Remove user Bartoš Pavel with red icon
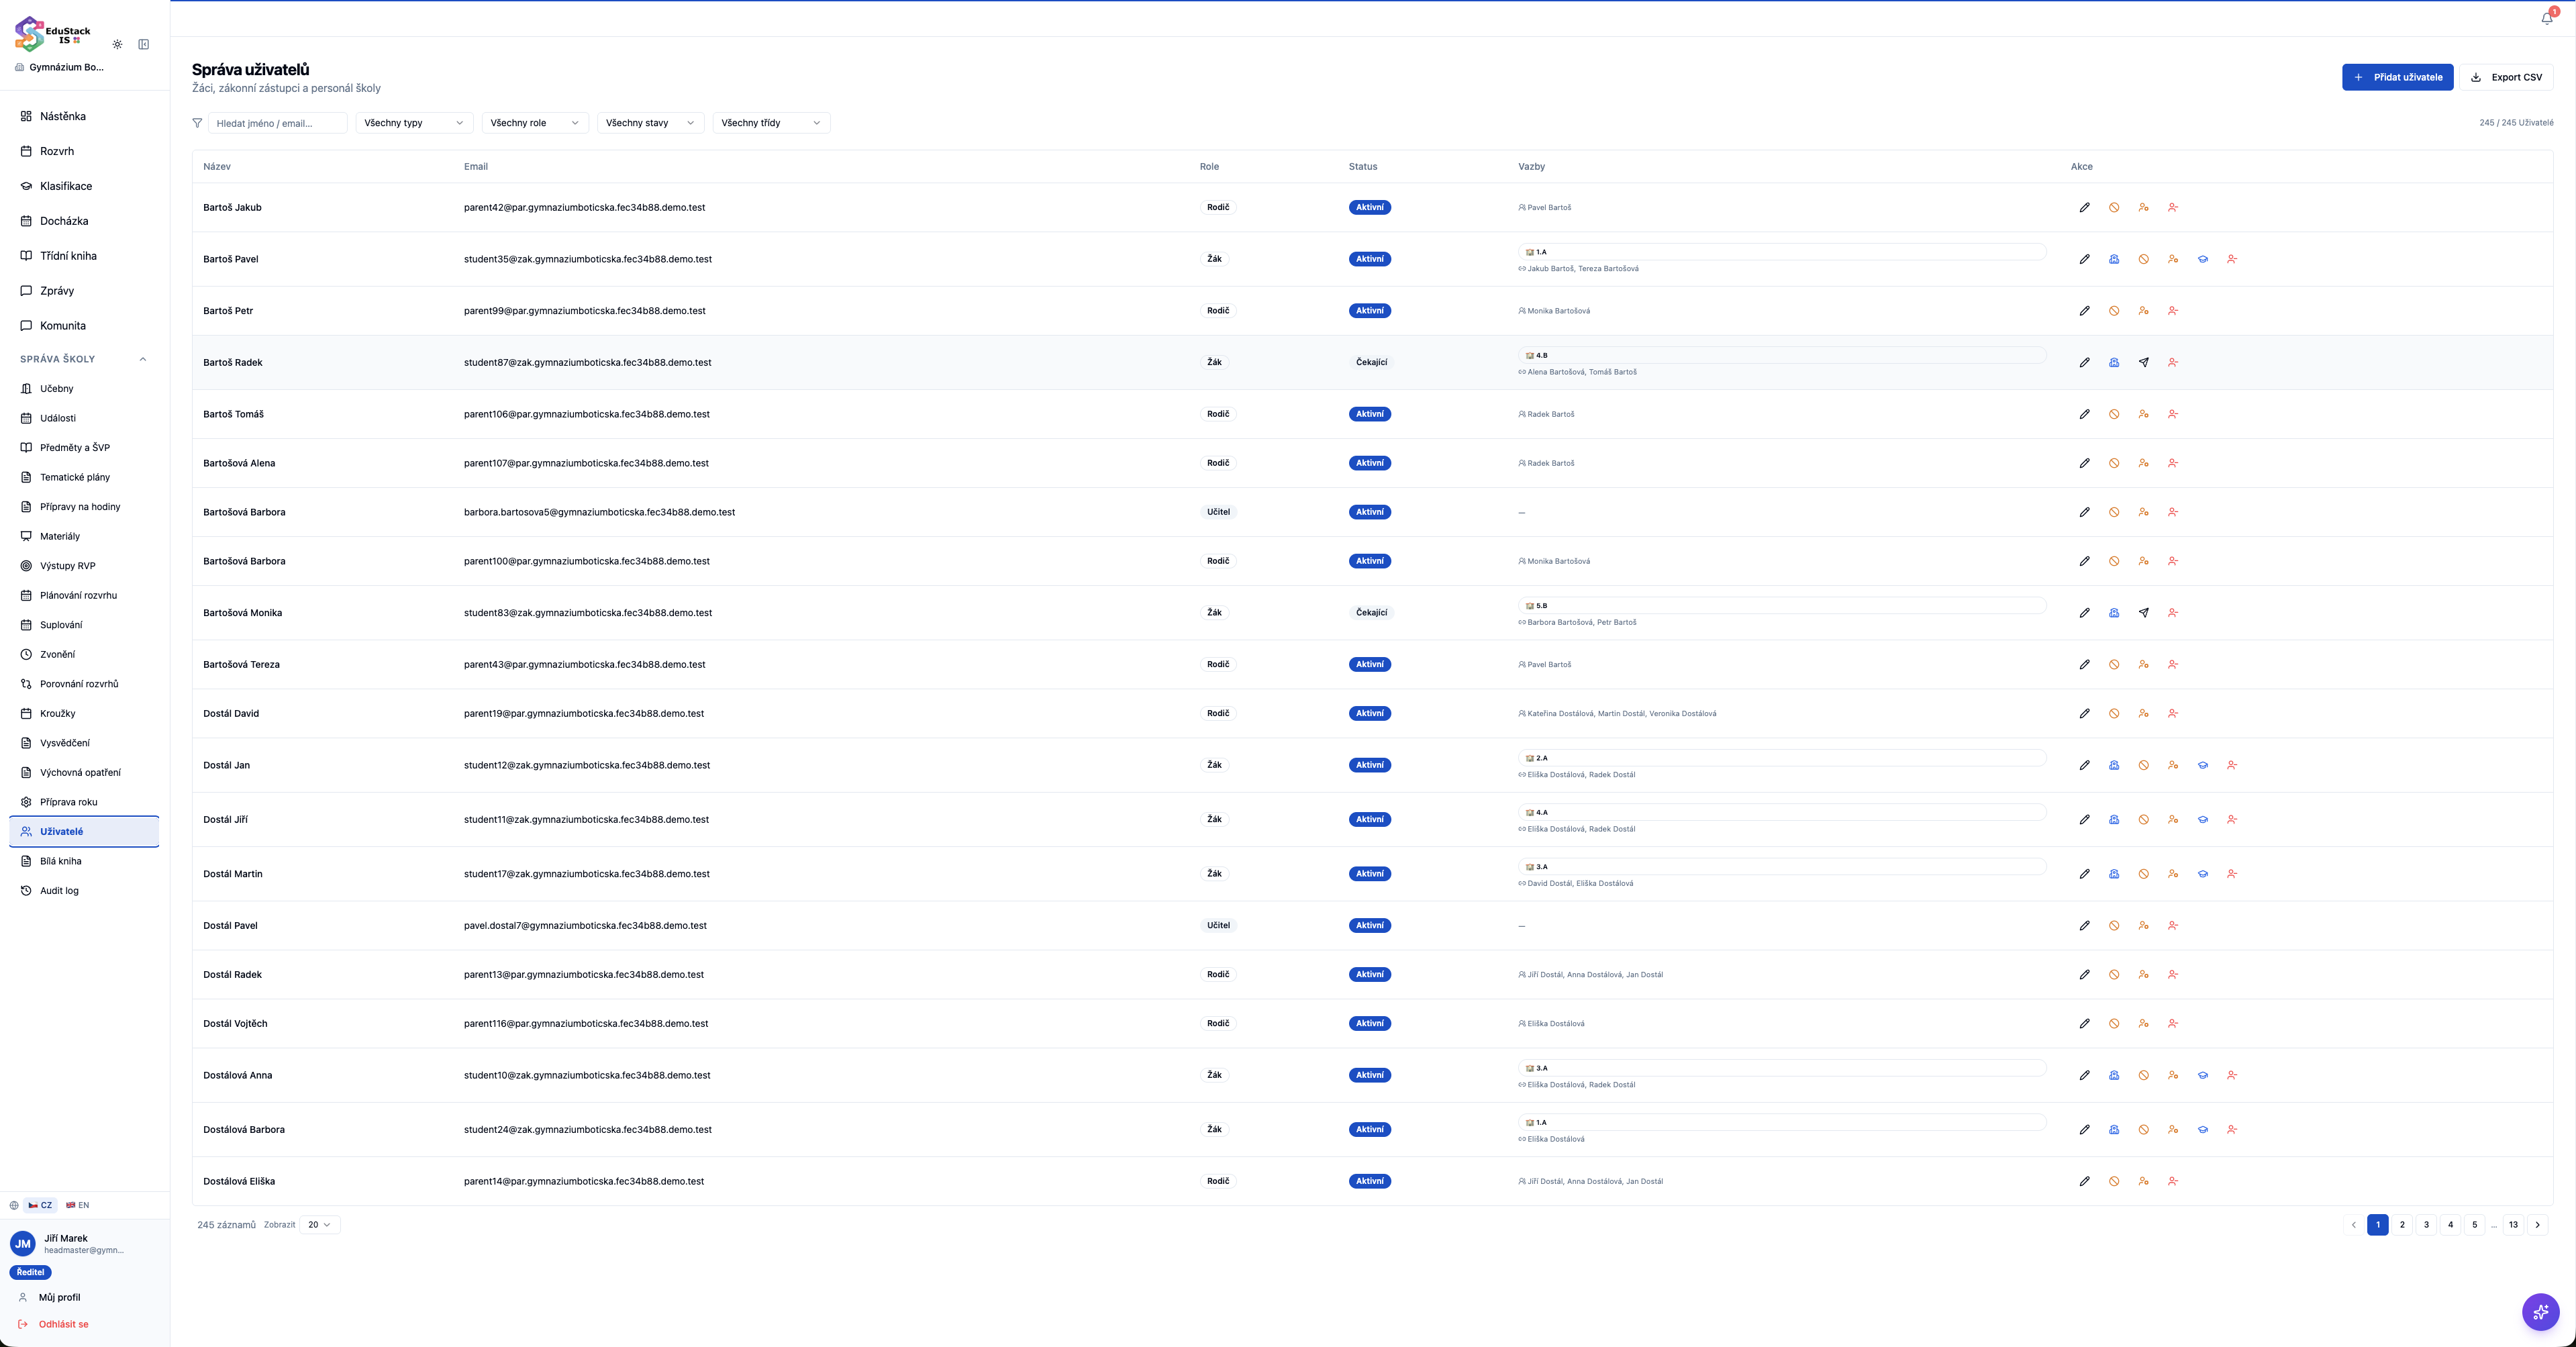This screenshot has width=2576, height=1347. (x=2232, y=259)
